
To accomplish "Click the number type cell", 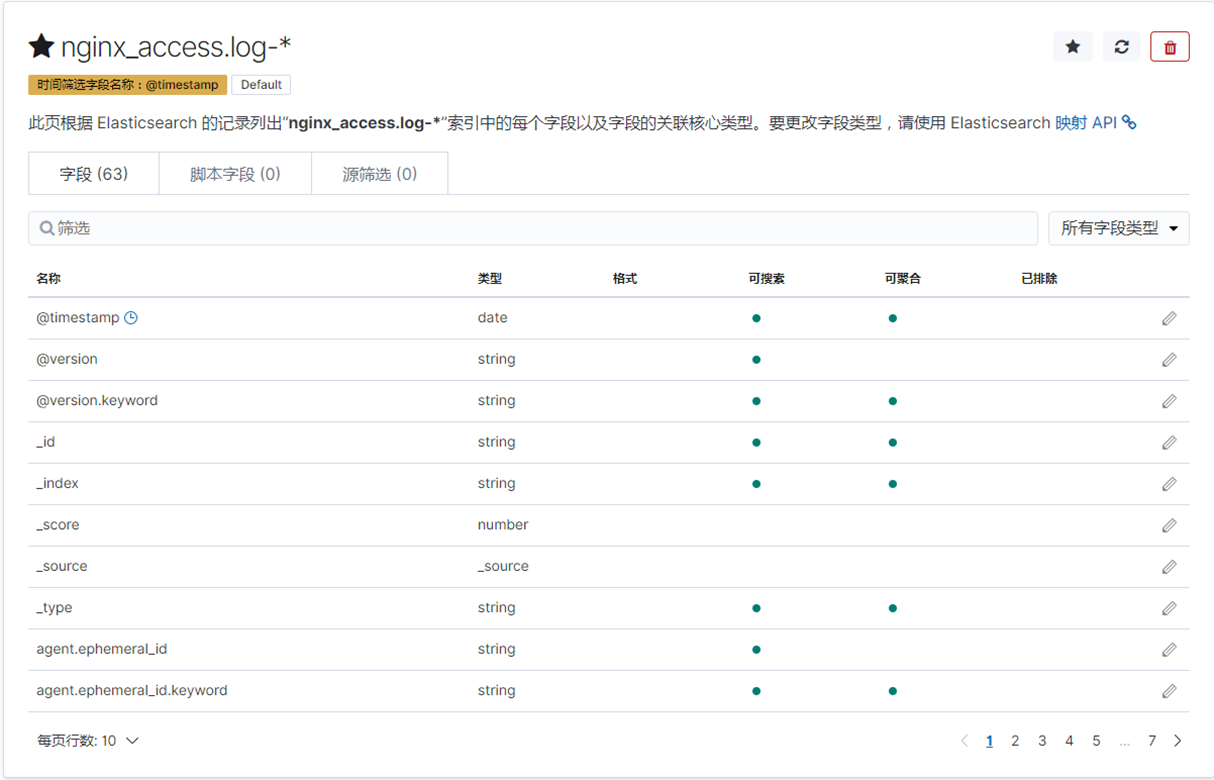I will pos(503,525).
